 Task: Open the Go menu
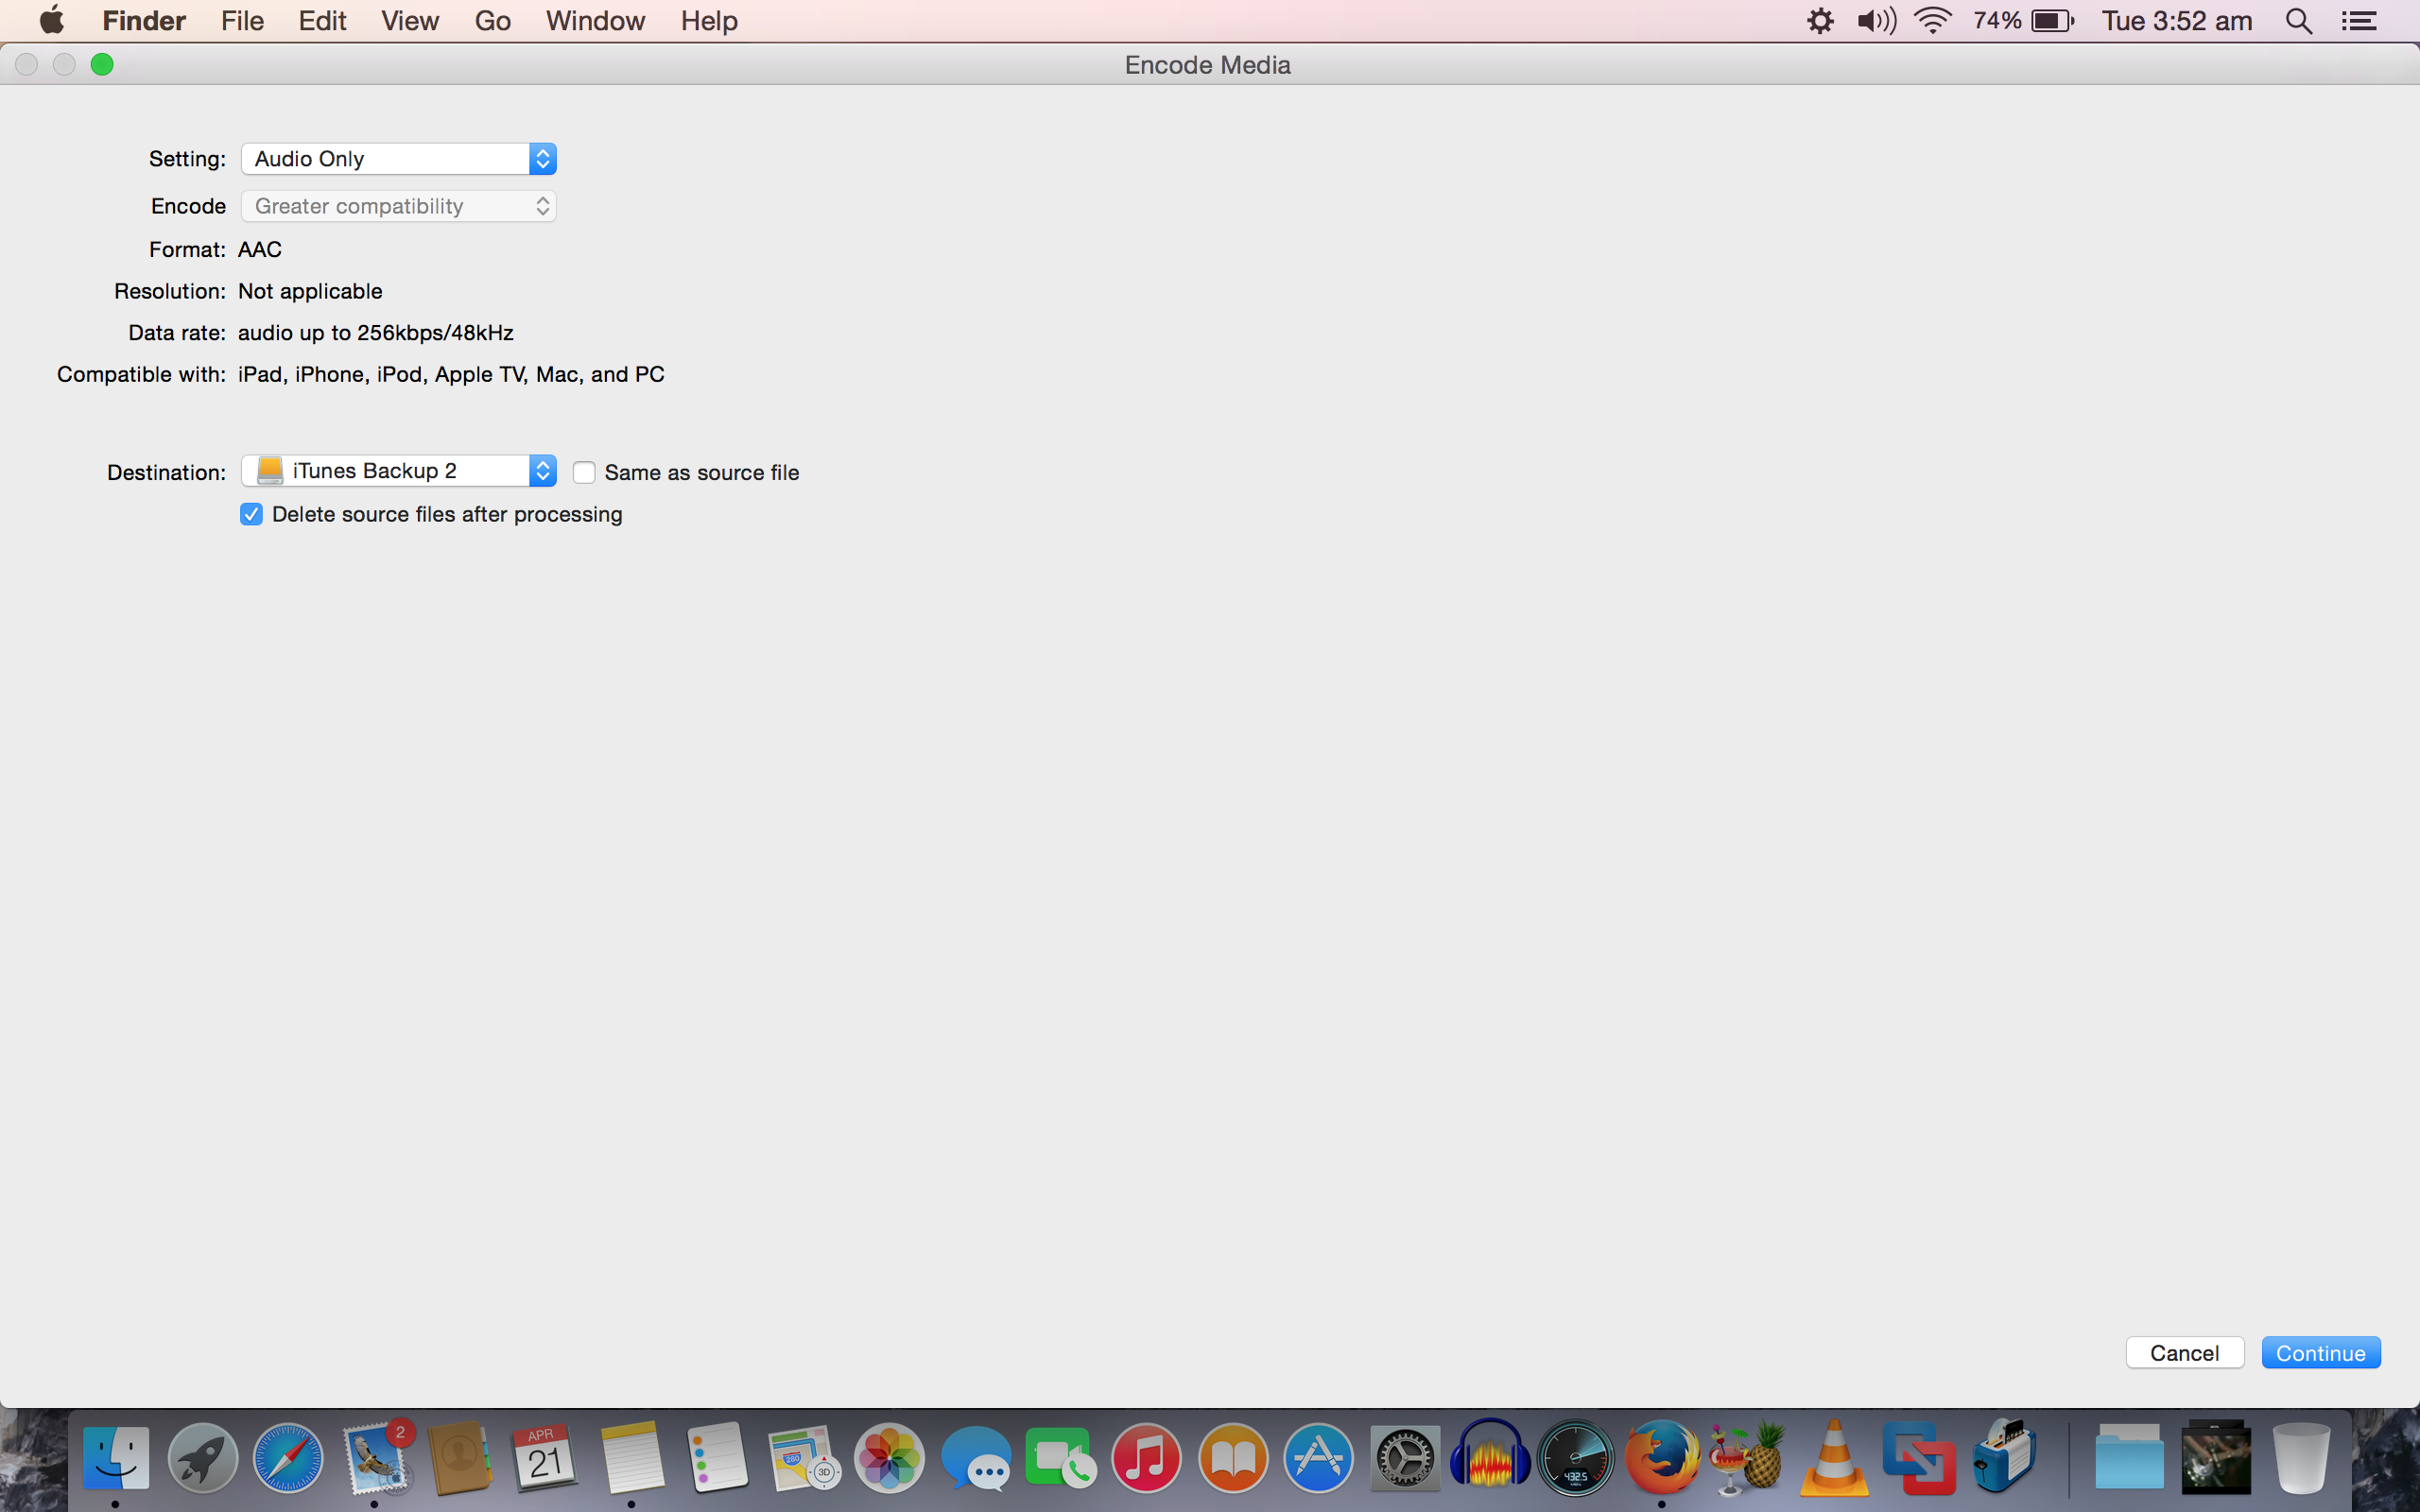[x=493, y=21]
